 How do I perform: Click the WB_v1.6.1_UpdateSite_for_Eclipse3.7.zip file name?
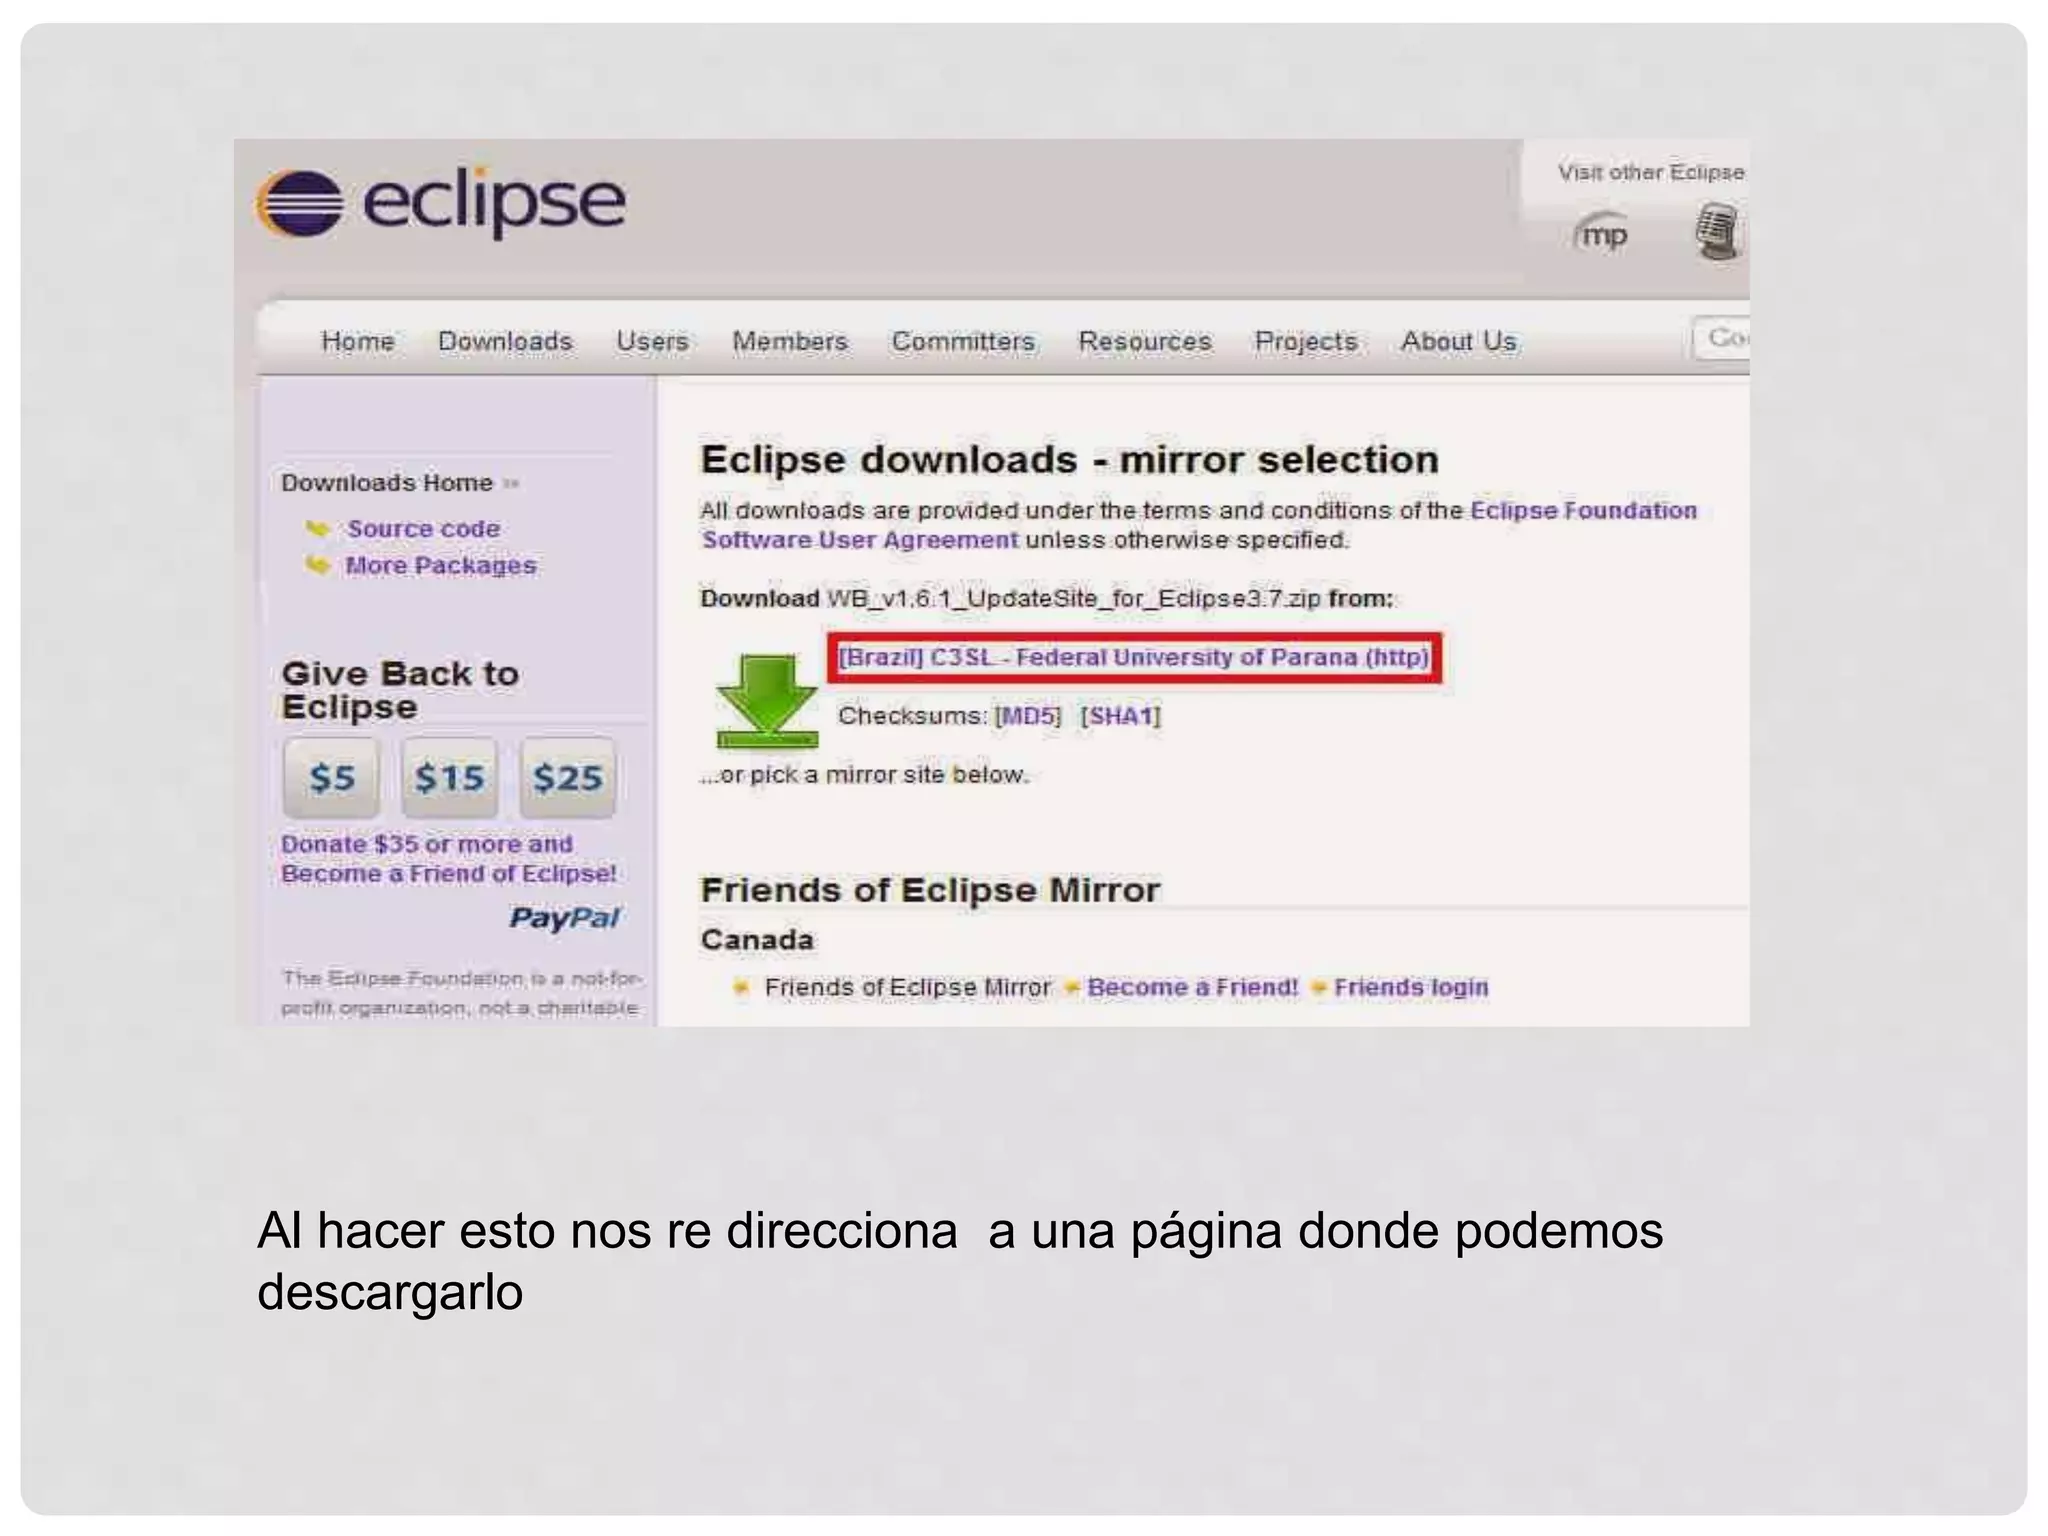point(1073,598)
